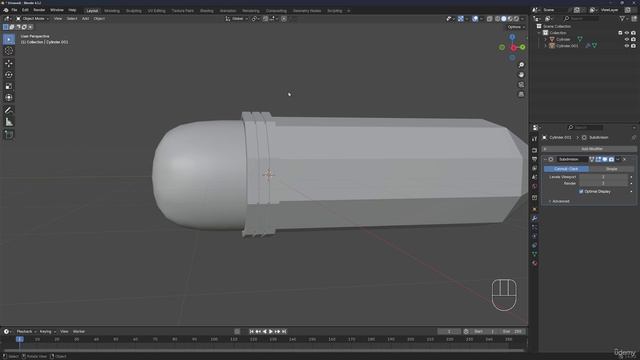Open the Render menu
The height and width of the screenshot is (360, 640).
click(39, 10)
